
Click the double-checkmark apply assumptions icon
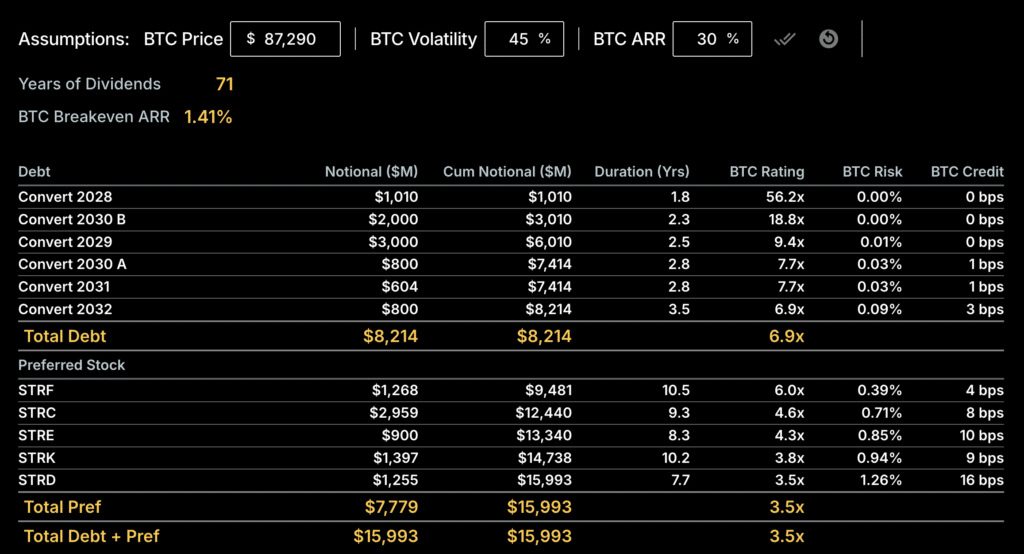click(784, 39)
